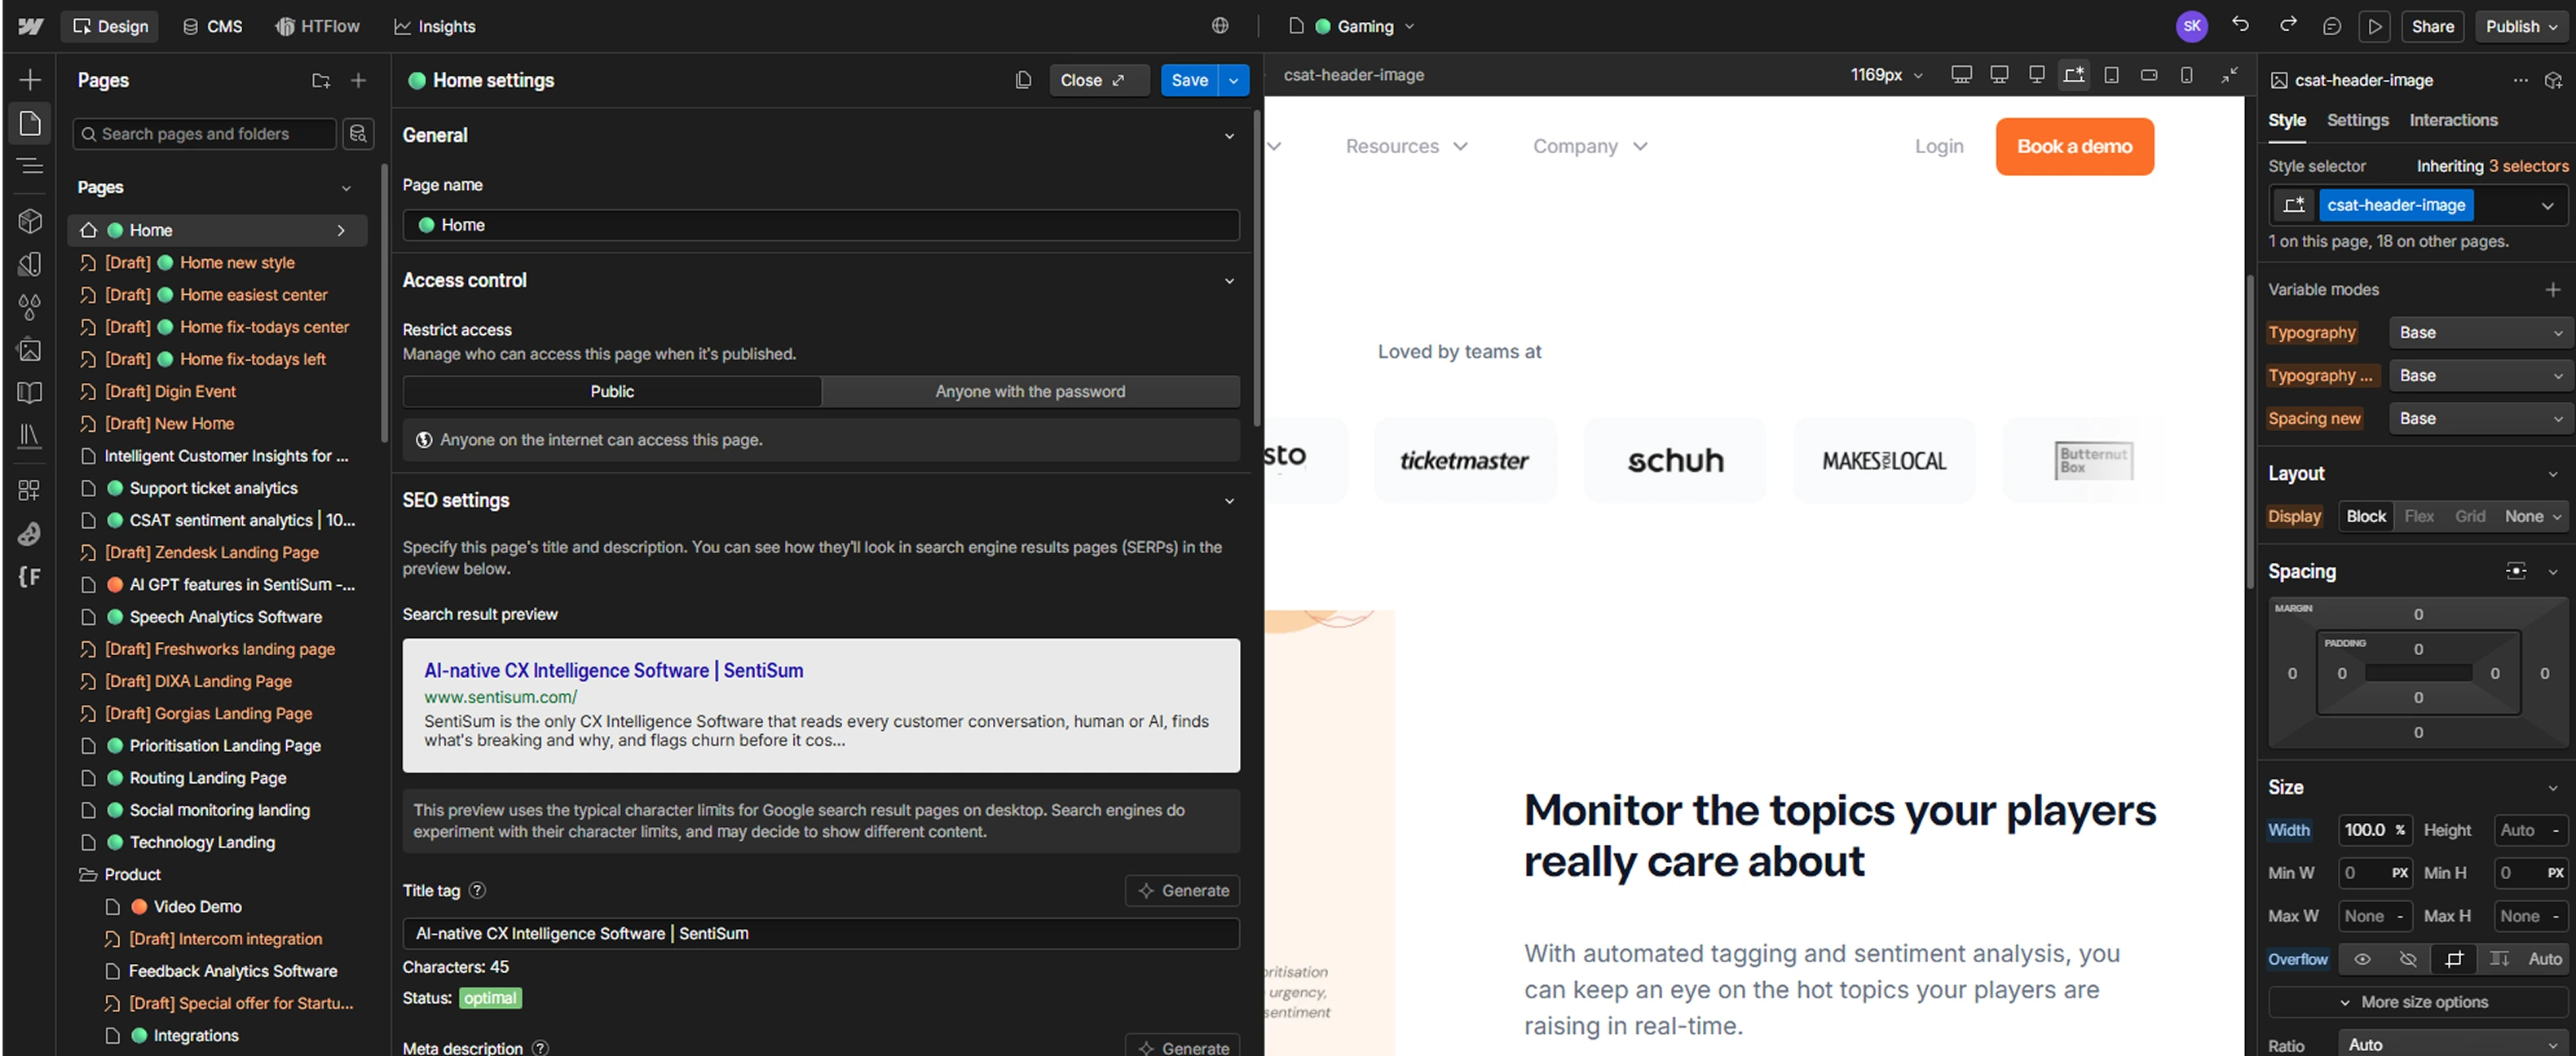Open the Ratio Auto dropdown
The image size is (2576, 1056).
coord(2453,1045)
